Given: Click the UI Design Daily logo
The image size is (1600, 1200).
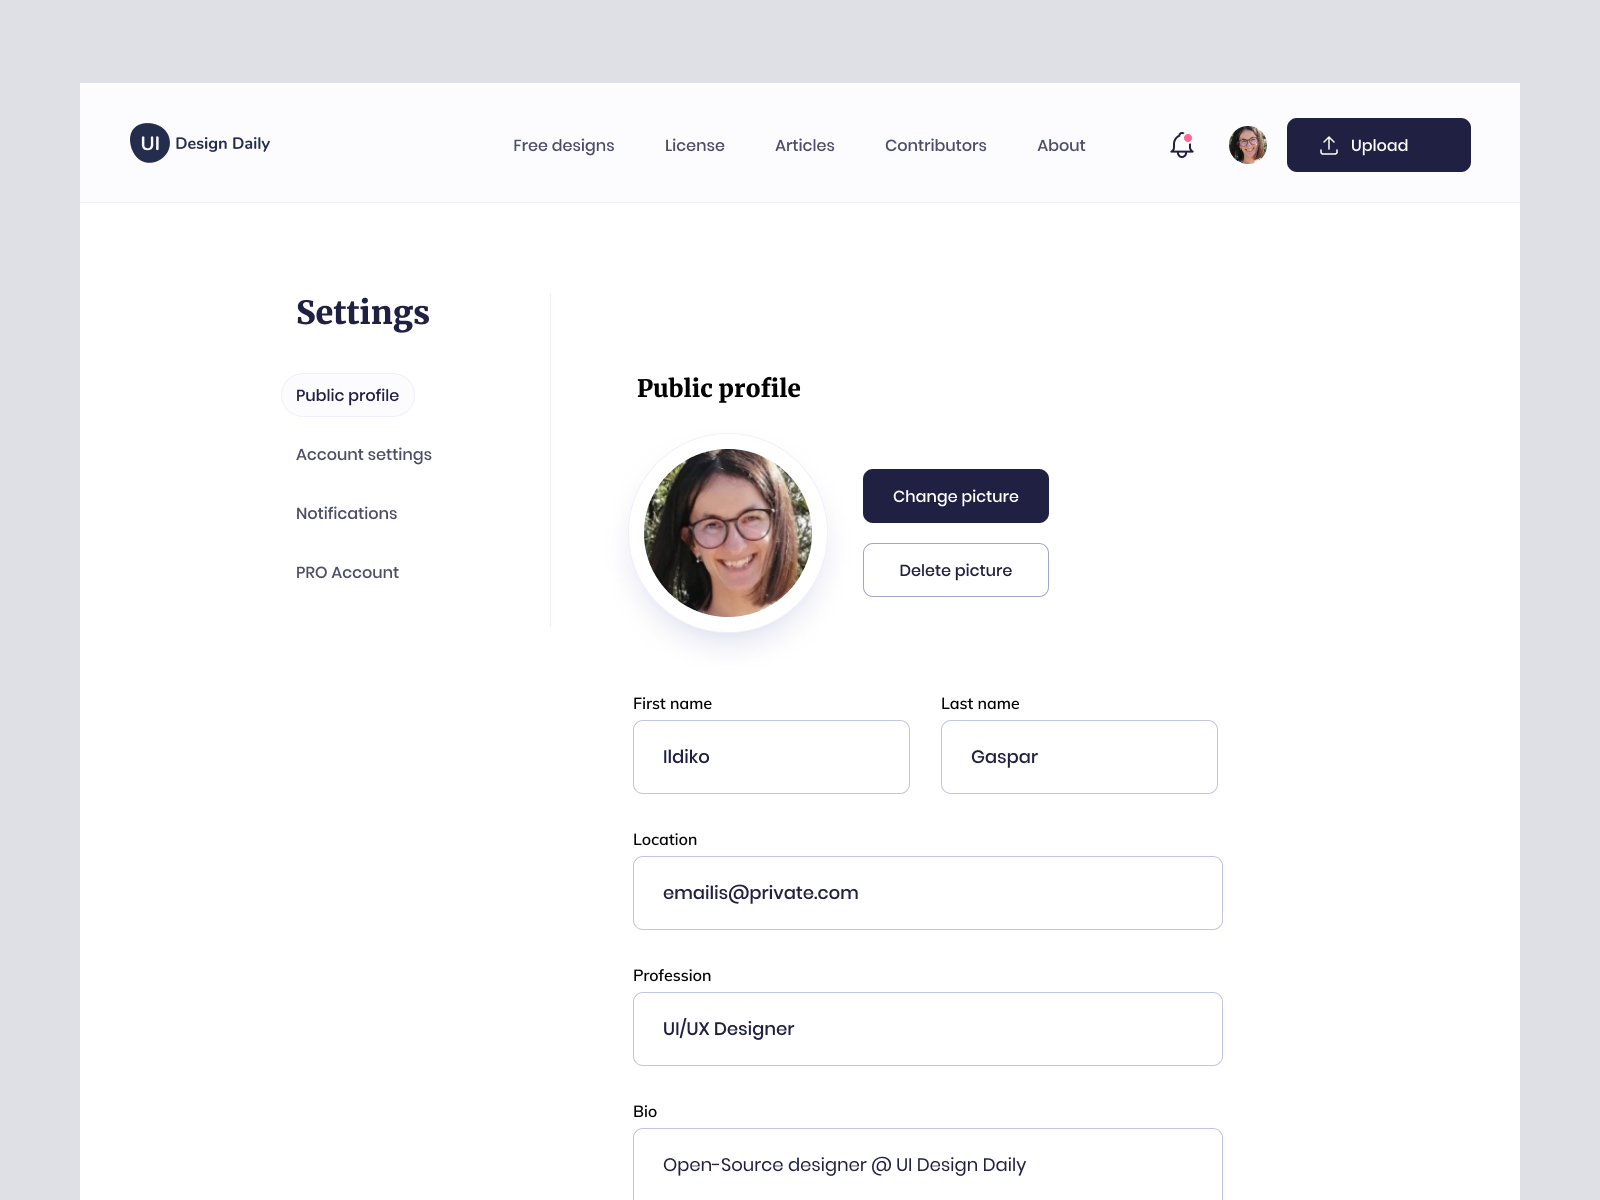Looking at the screenshot, I should 199,143.
